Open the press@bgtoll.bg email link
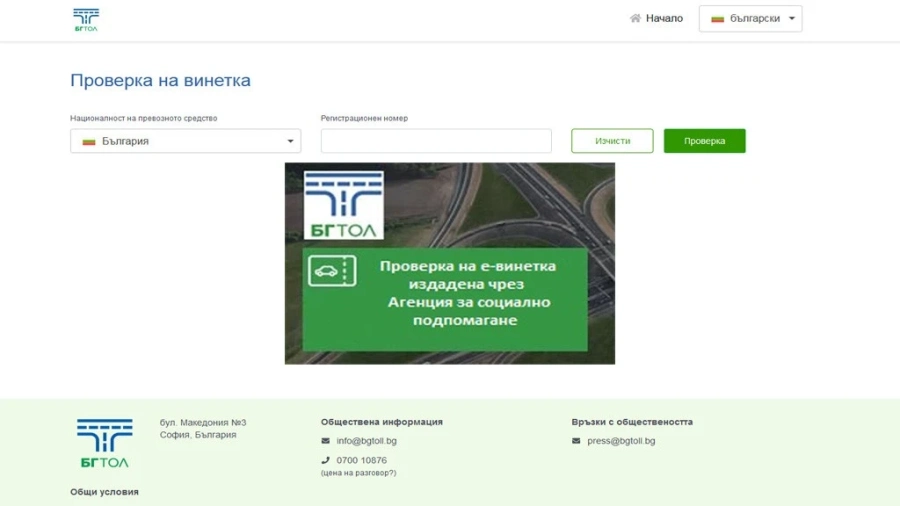The width and height of the screenshot is (900, 506). point(621,441)
